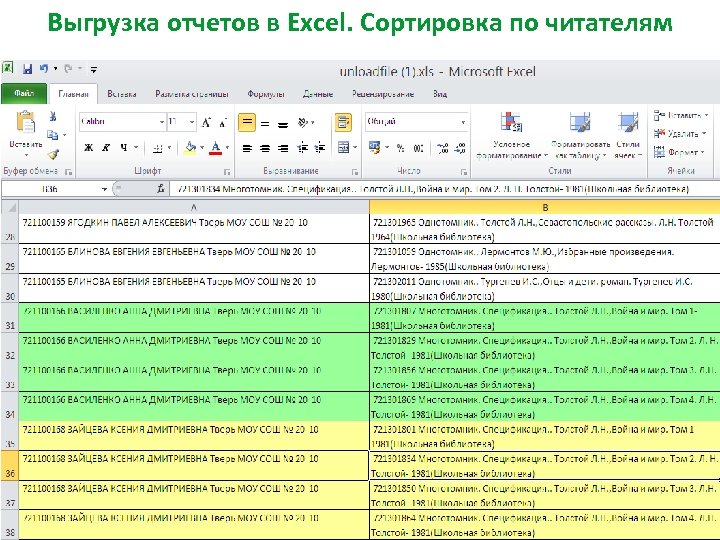Click the Undo arrow icon
Screen dimensions: 720x540
44,69
